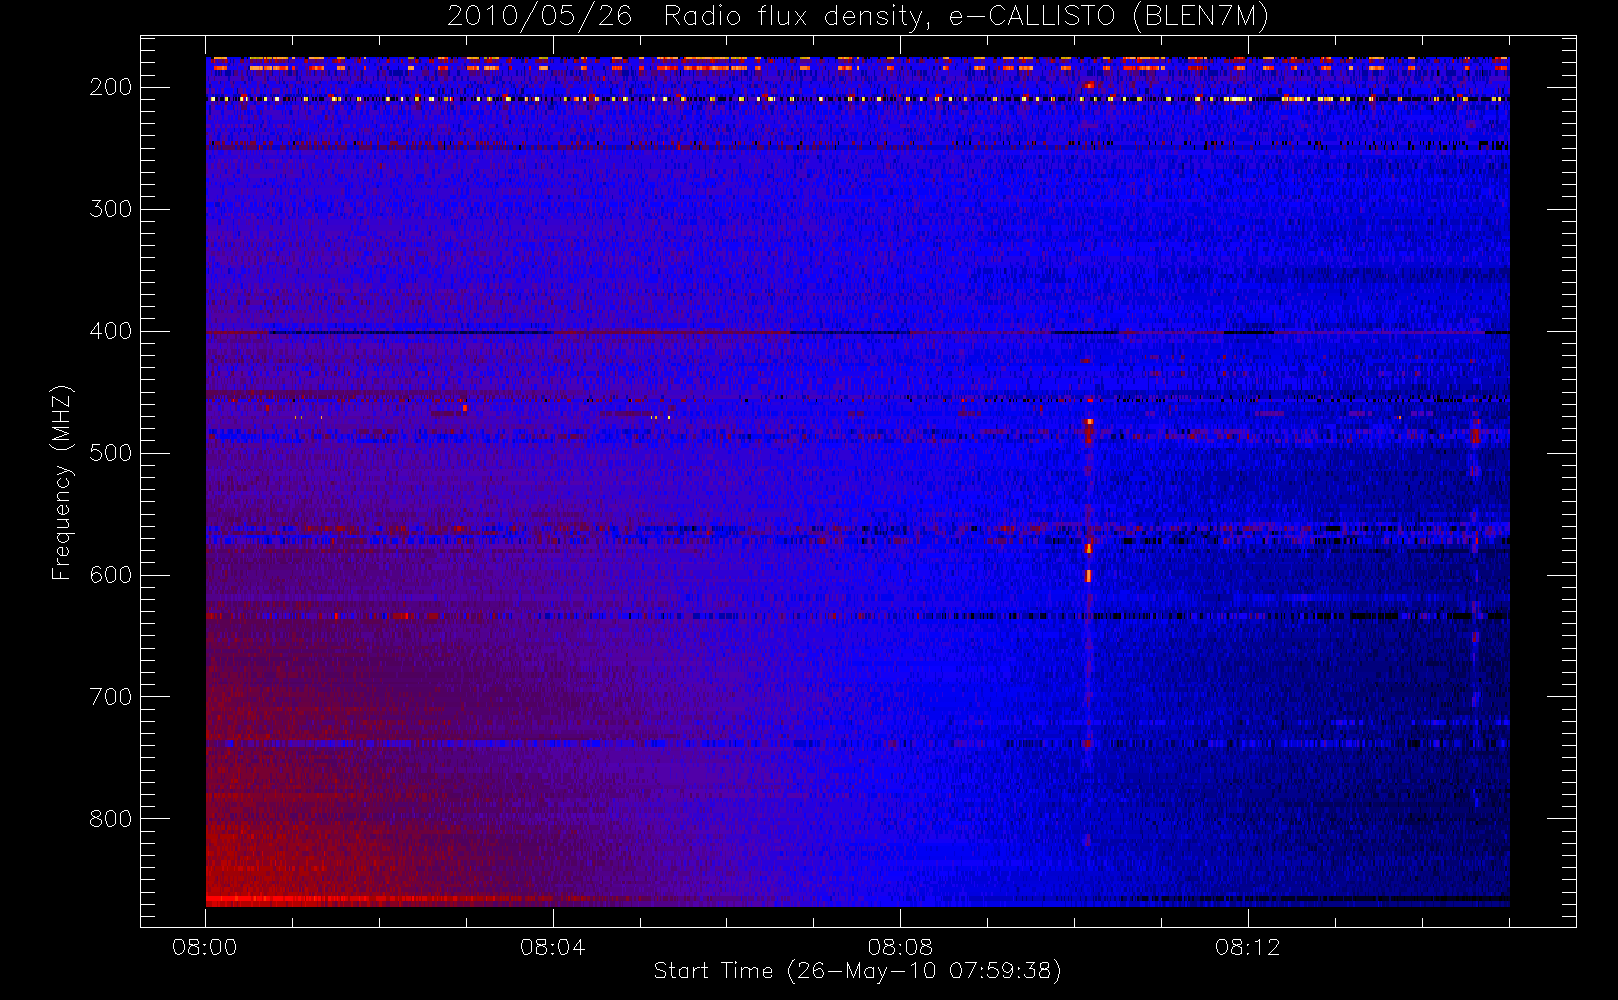
Task: Click the 300 frequency tick label
Action: click(110, 209)
